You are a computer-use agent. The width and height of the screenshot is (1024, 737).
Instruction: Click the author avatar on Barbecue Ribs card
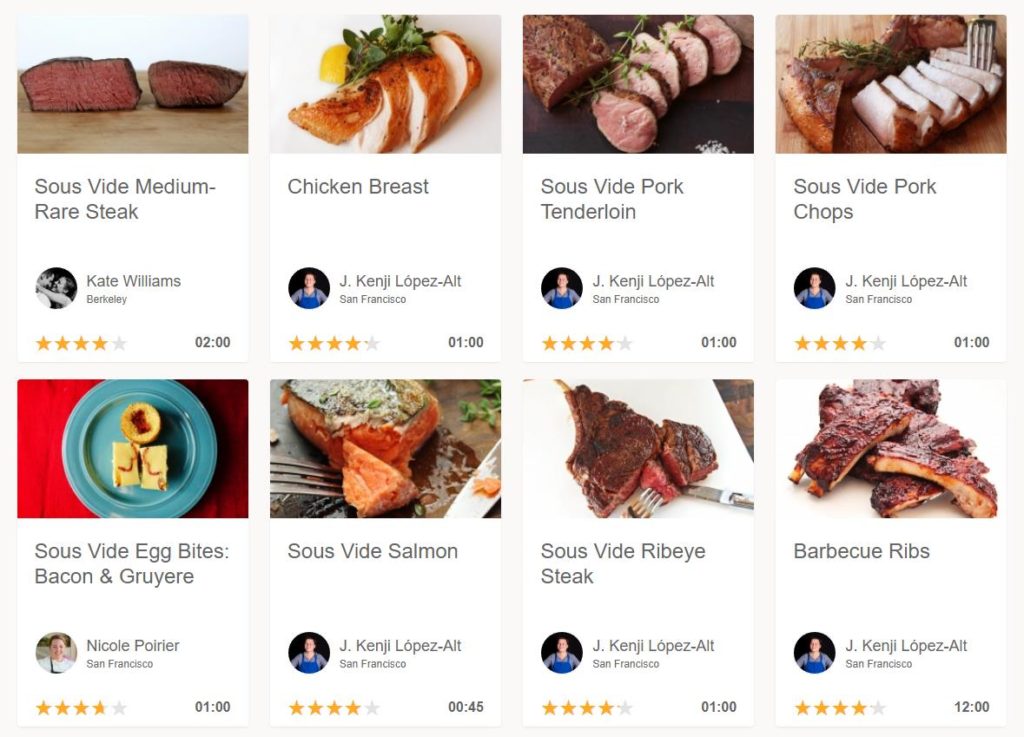[x=815, y=653]
